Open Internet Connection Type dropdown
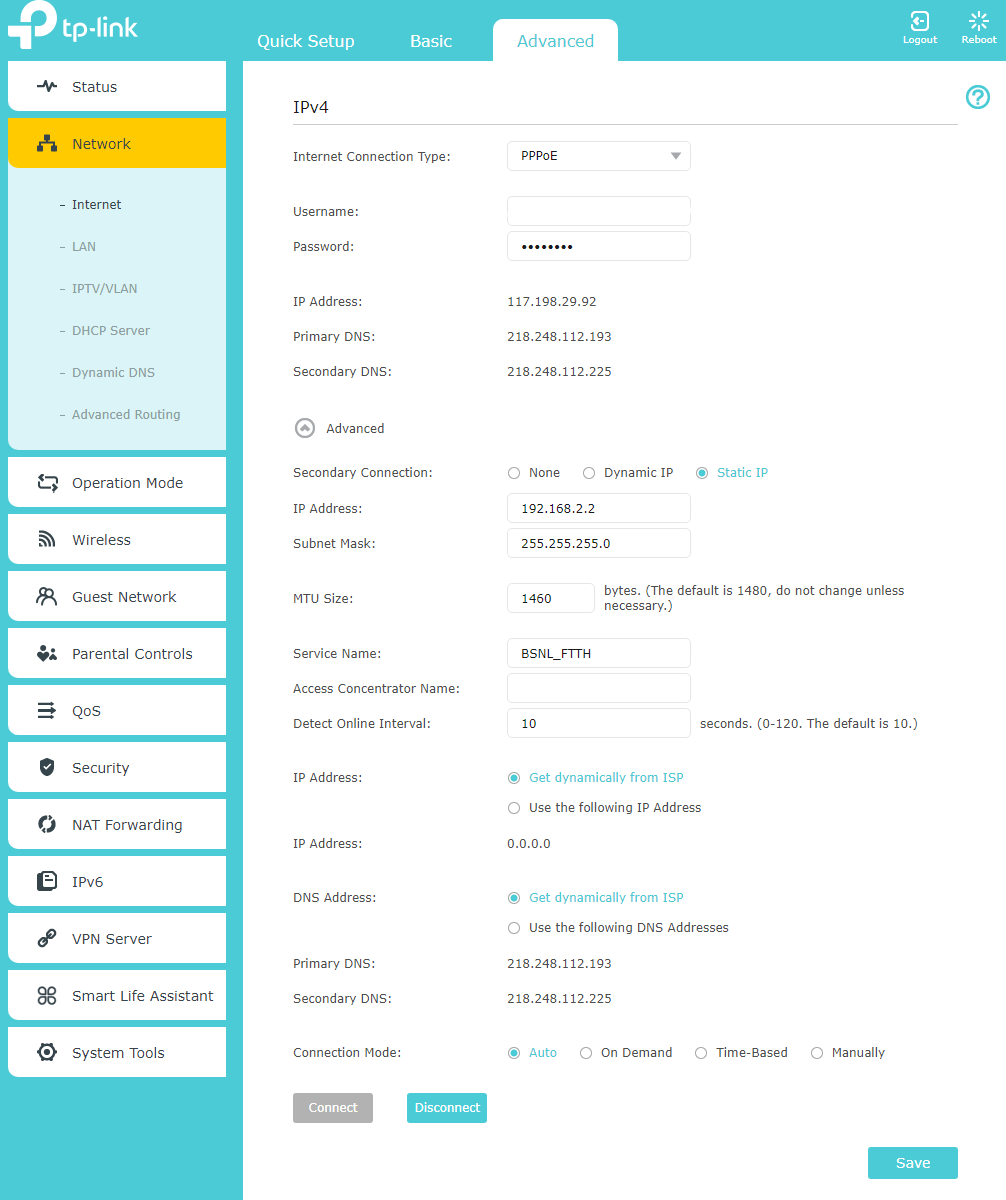The height and width of the screenshot is (1200, 1006). click(598, 156)
